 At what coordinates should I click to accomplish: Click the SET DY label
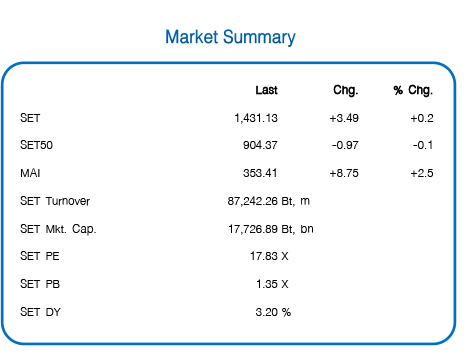40,312
